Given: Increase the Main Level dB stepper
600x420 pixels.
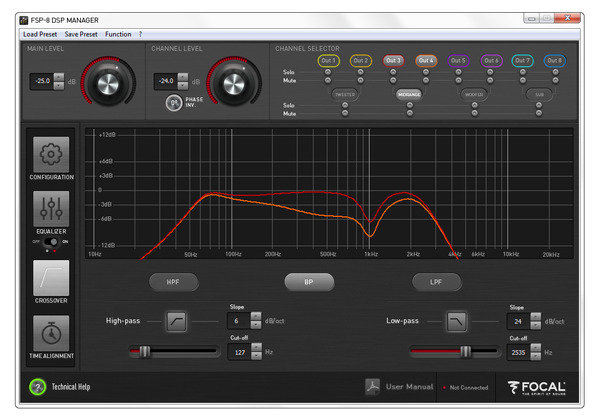Looking at the screenshot, I should 59,77.
